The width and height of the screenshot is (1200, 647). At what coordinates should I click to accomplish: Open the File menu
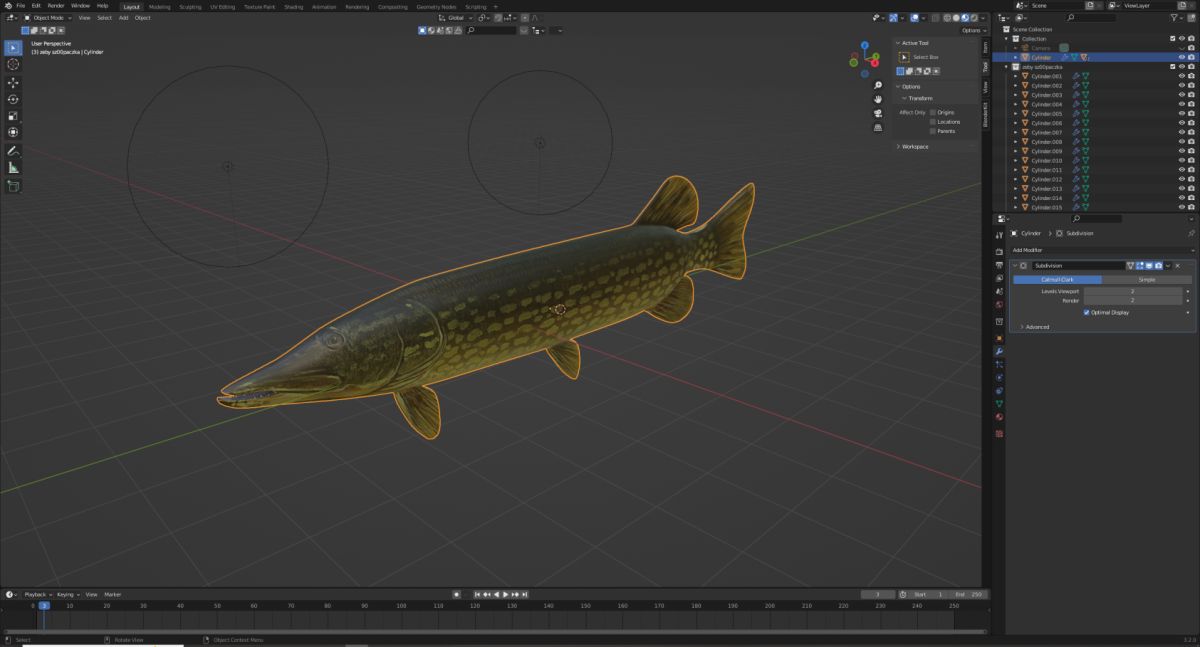[x=21, y=6]
